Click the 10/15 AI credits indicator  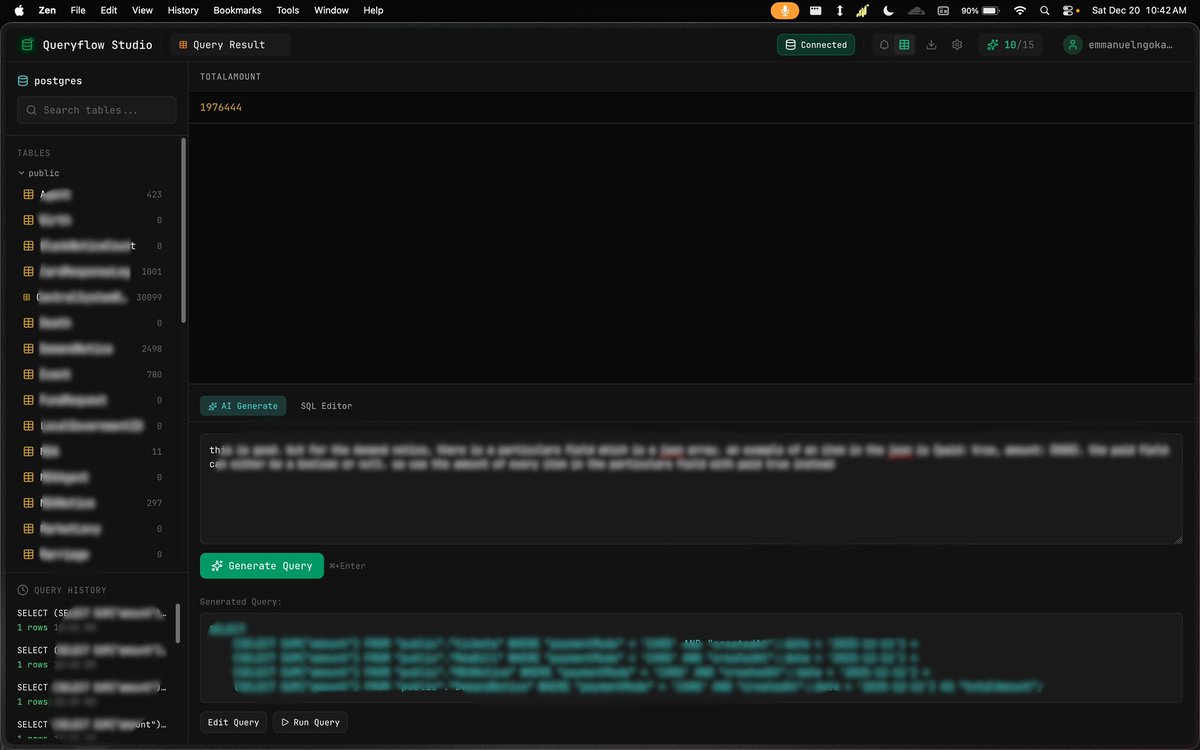(1010, 45)
